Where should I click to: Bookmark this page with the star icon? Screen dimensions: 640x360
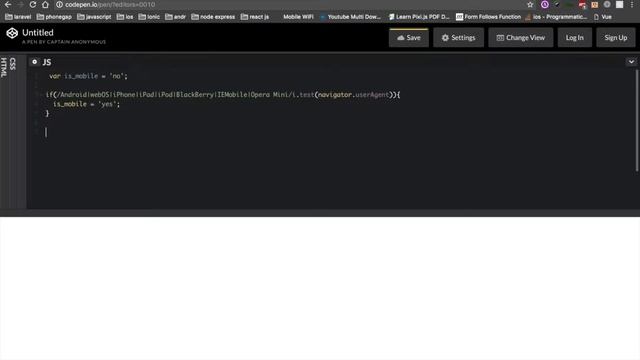pos(530,4)
